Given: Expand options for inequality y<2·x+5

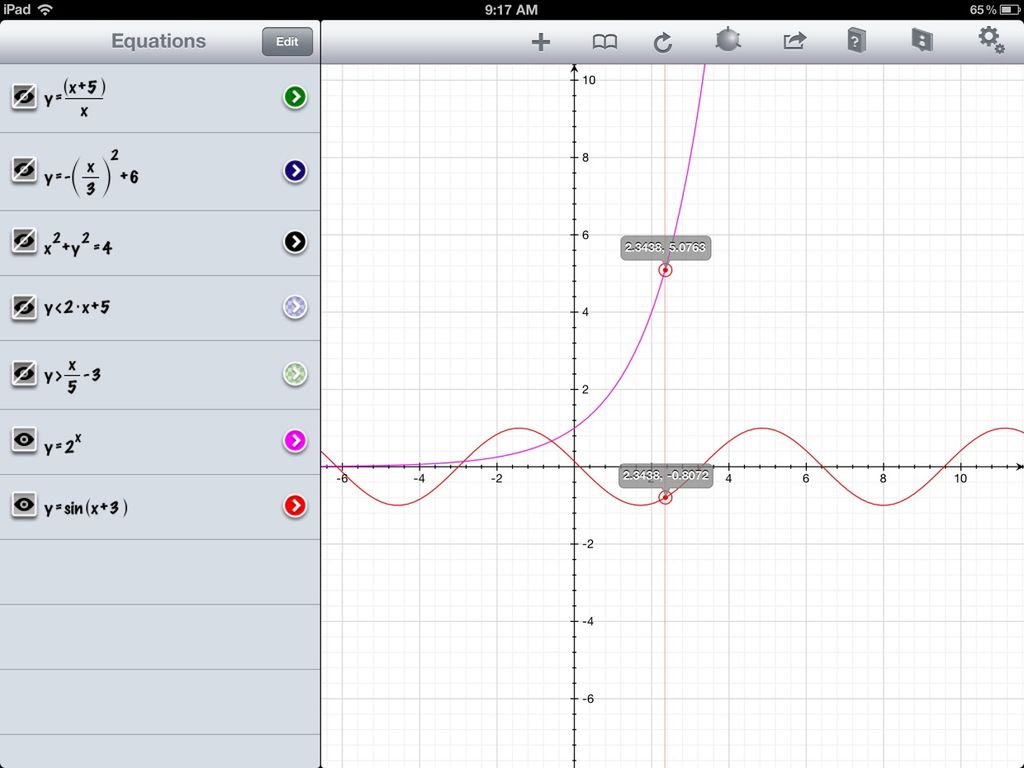Looking at the screenshot, I should (x=295, y=307).
